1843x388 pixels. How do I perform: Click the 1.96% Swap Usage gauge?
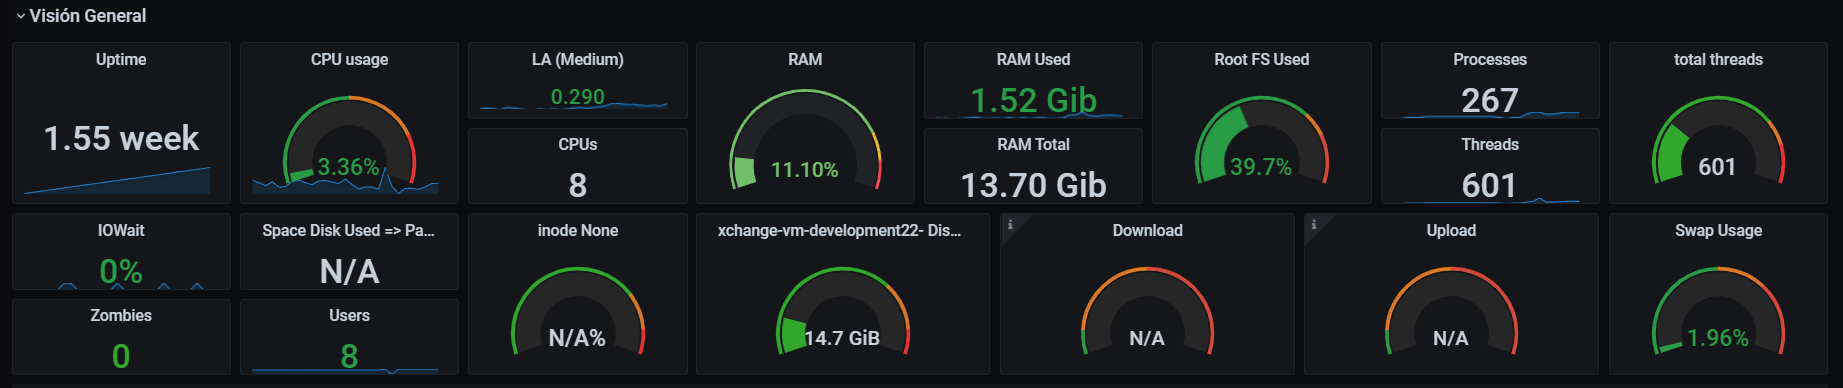click(x=1718, y=312)
